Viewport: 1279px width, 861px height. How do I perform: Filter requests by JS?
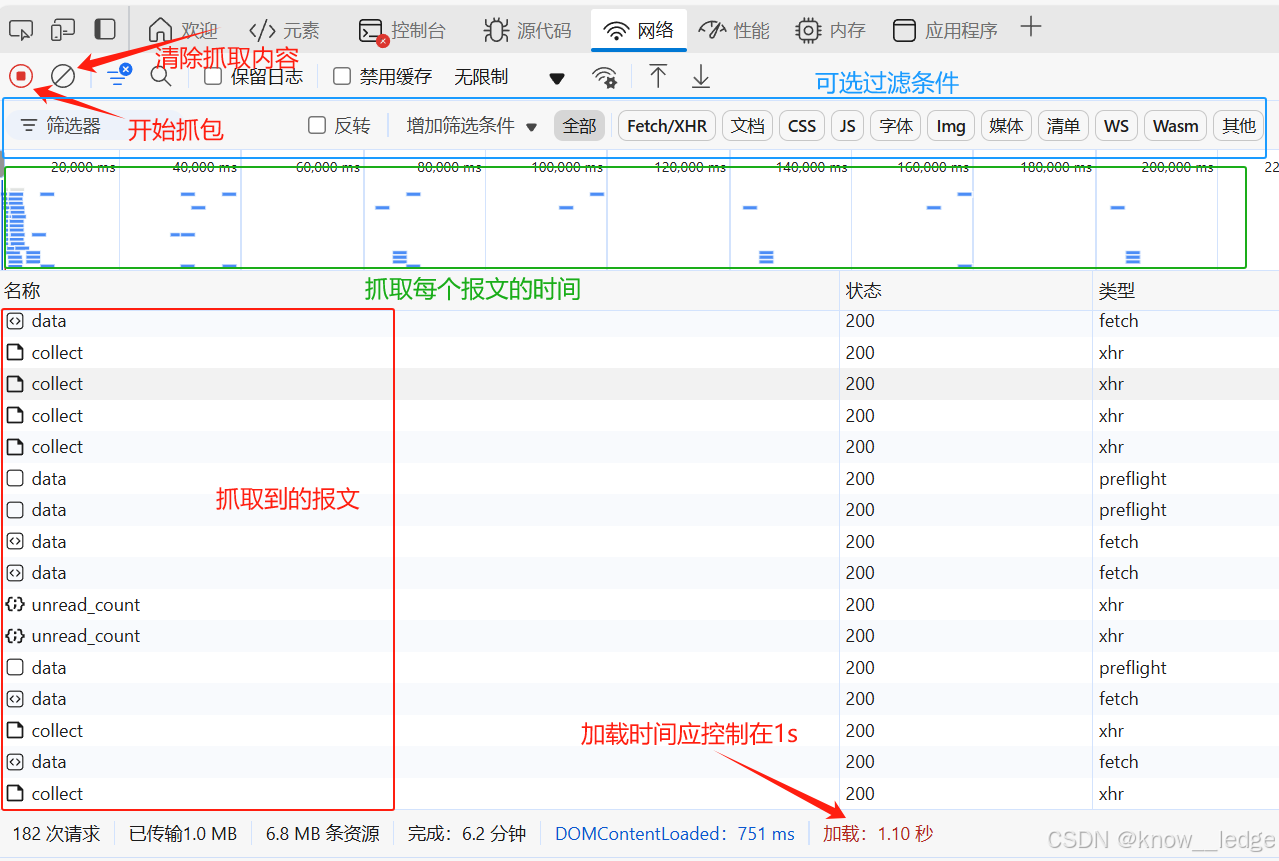[847, 126]
